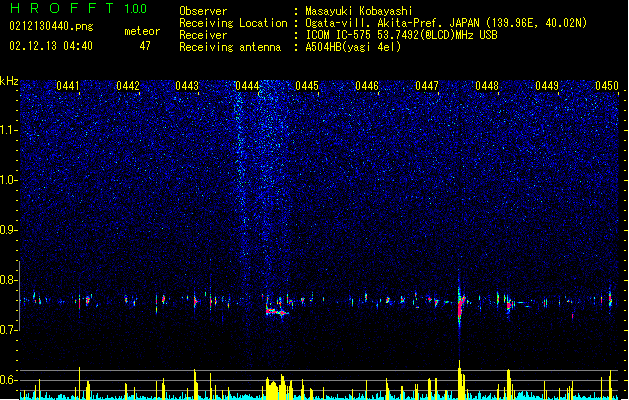Viewport: 629px width, 400px height.
Task: Click the 0.9 kHz frequency axis label
Action: 9,230
